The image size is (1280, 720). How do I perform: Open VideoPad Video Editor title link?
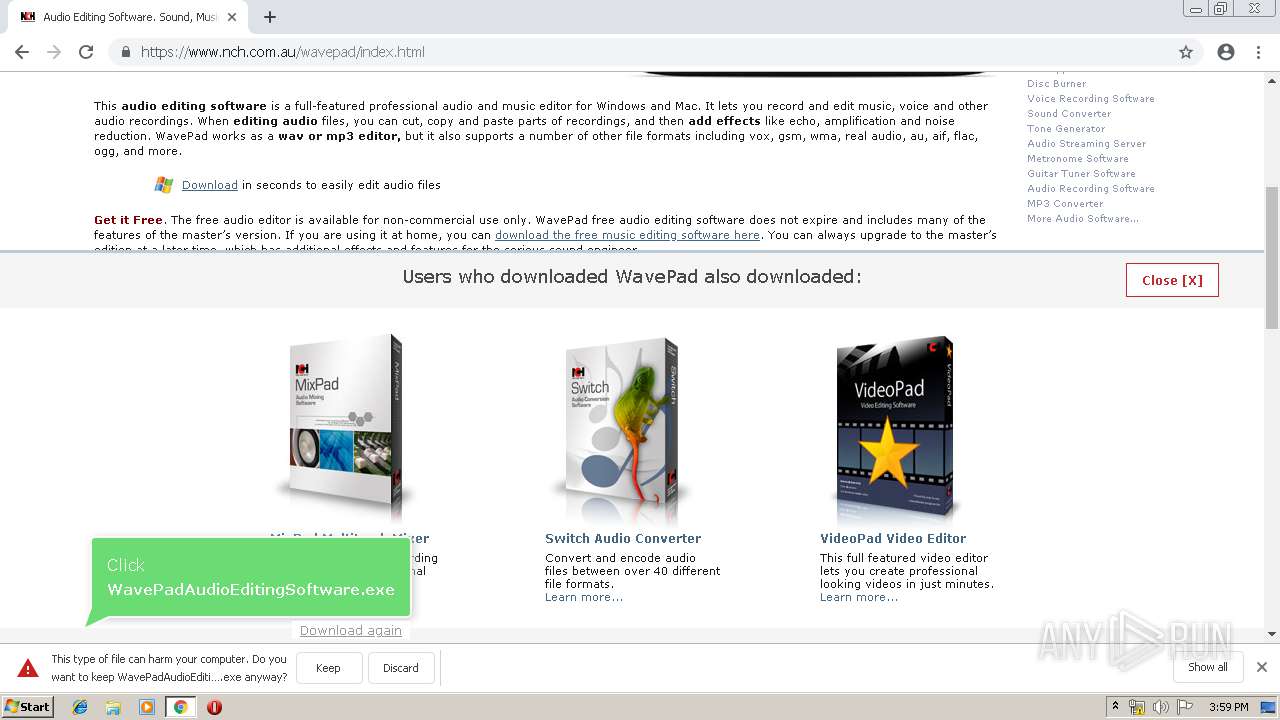pos(893,538)
